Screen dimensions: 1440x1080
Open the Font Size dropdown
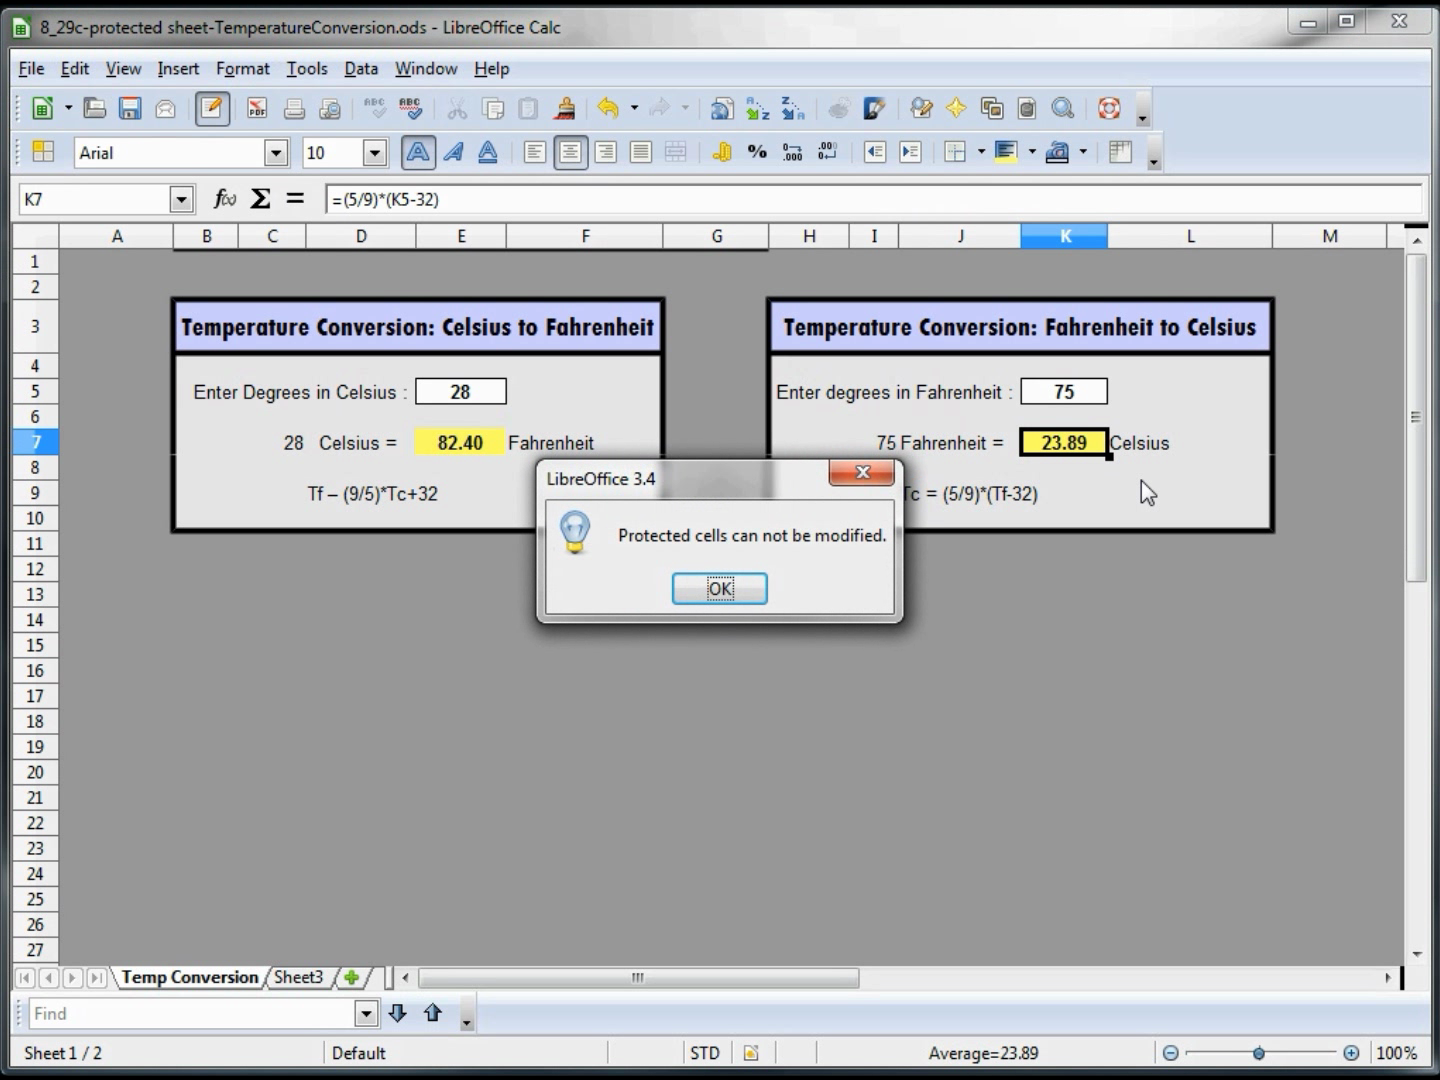pos(375,153)
